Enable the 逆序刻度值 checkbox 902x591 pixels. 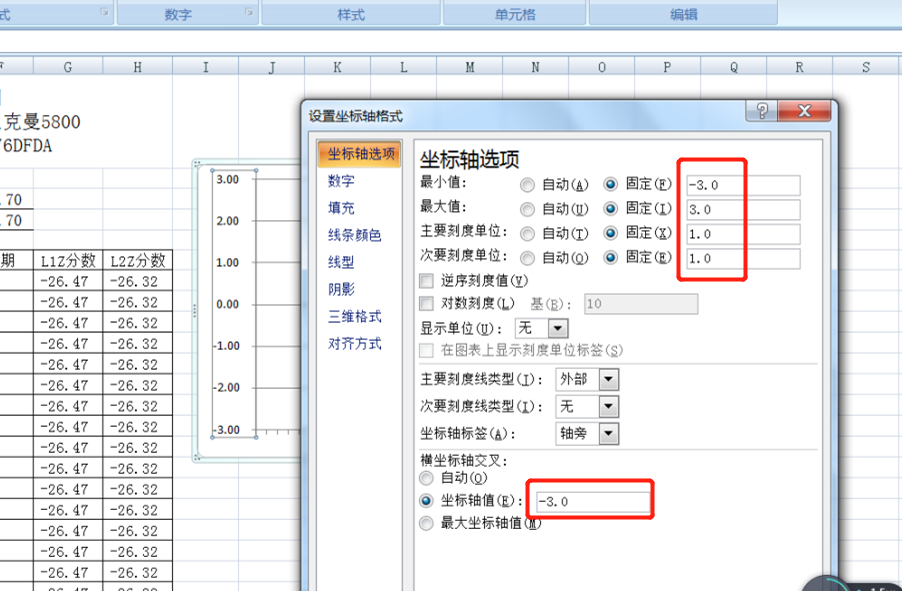pyautogui.click(x=427, y=281)
